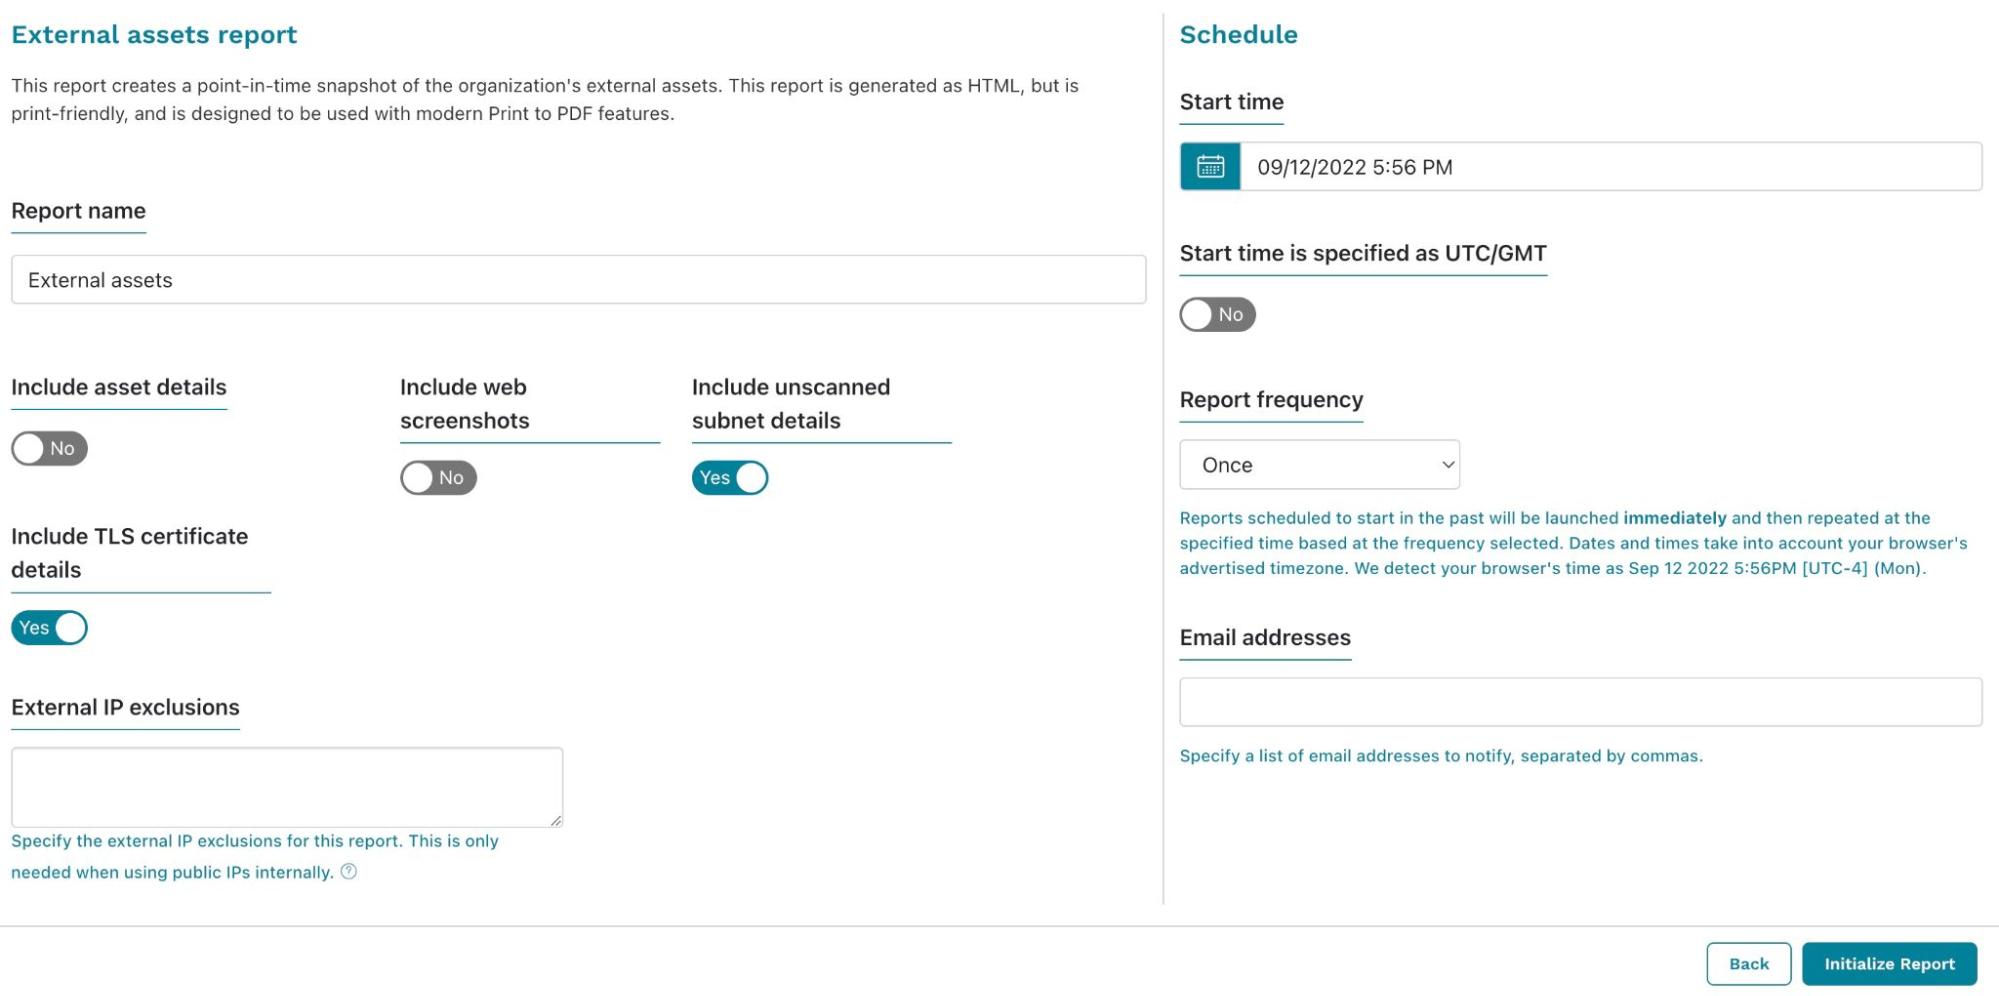Expand the frequency selector showing Once
The height and width of the screenshot is (996, 1999).
1318,464
